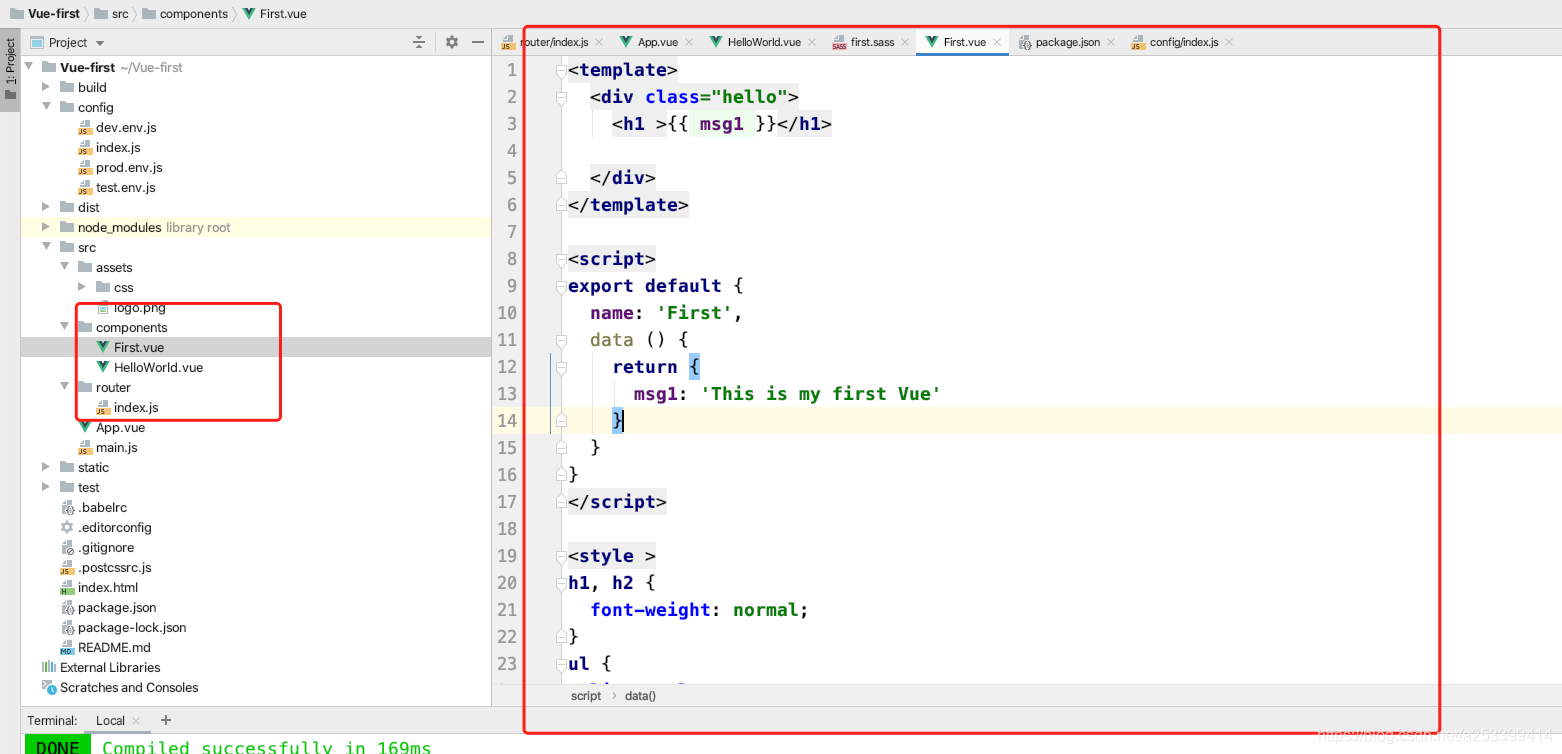Click 'script' in editor breadcrumb bar
Image resolution: width=1562 pixels, height=754 pixels.
586,695
